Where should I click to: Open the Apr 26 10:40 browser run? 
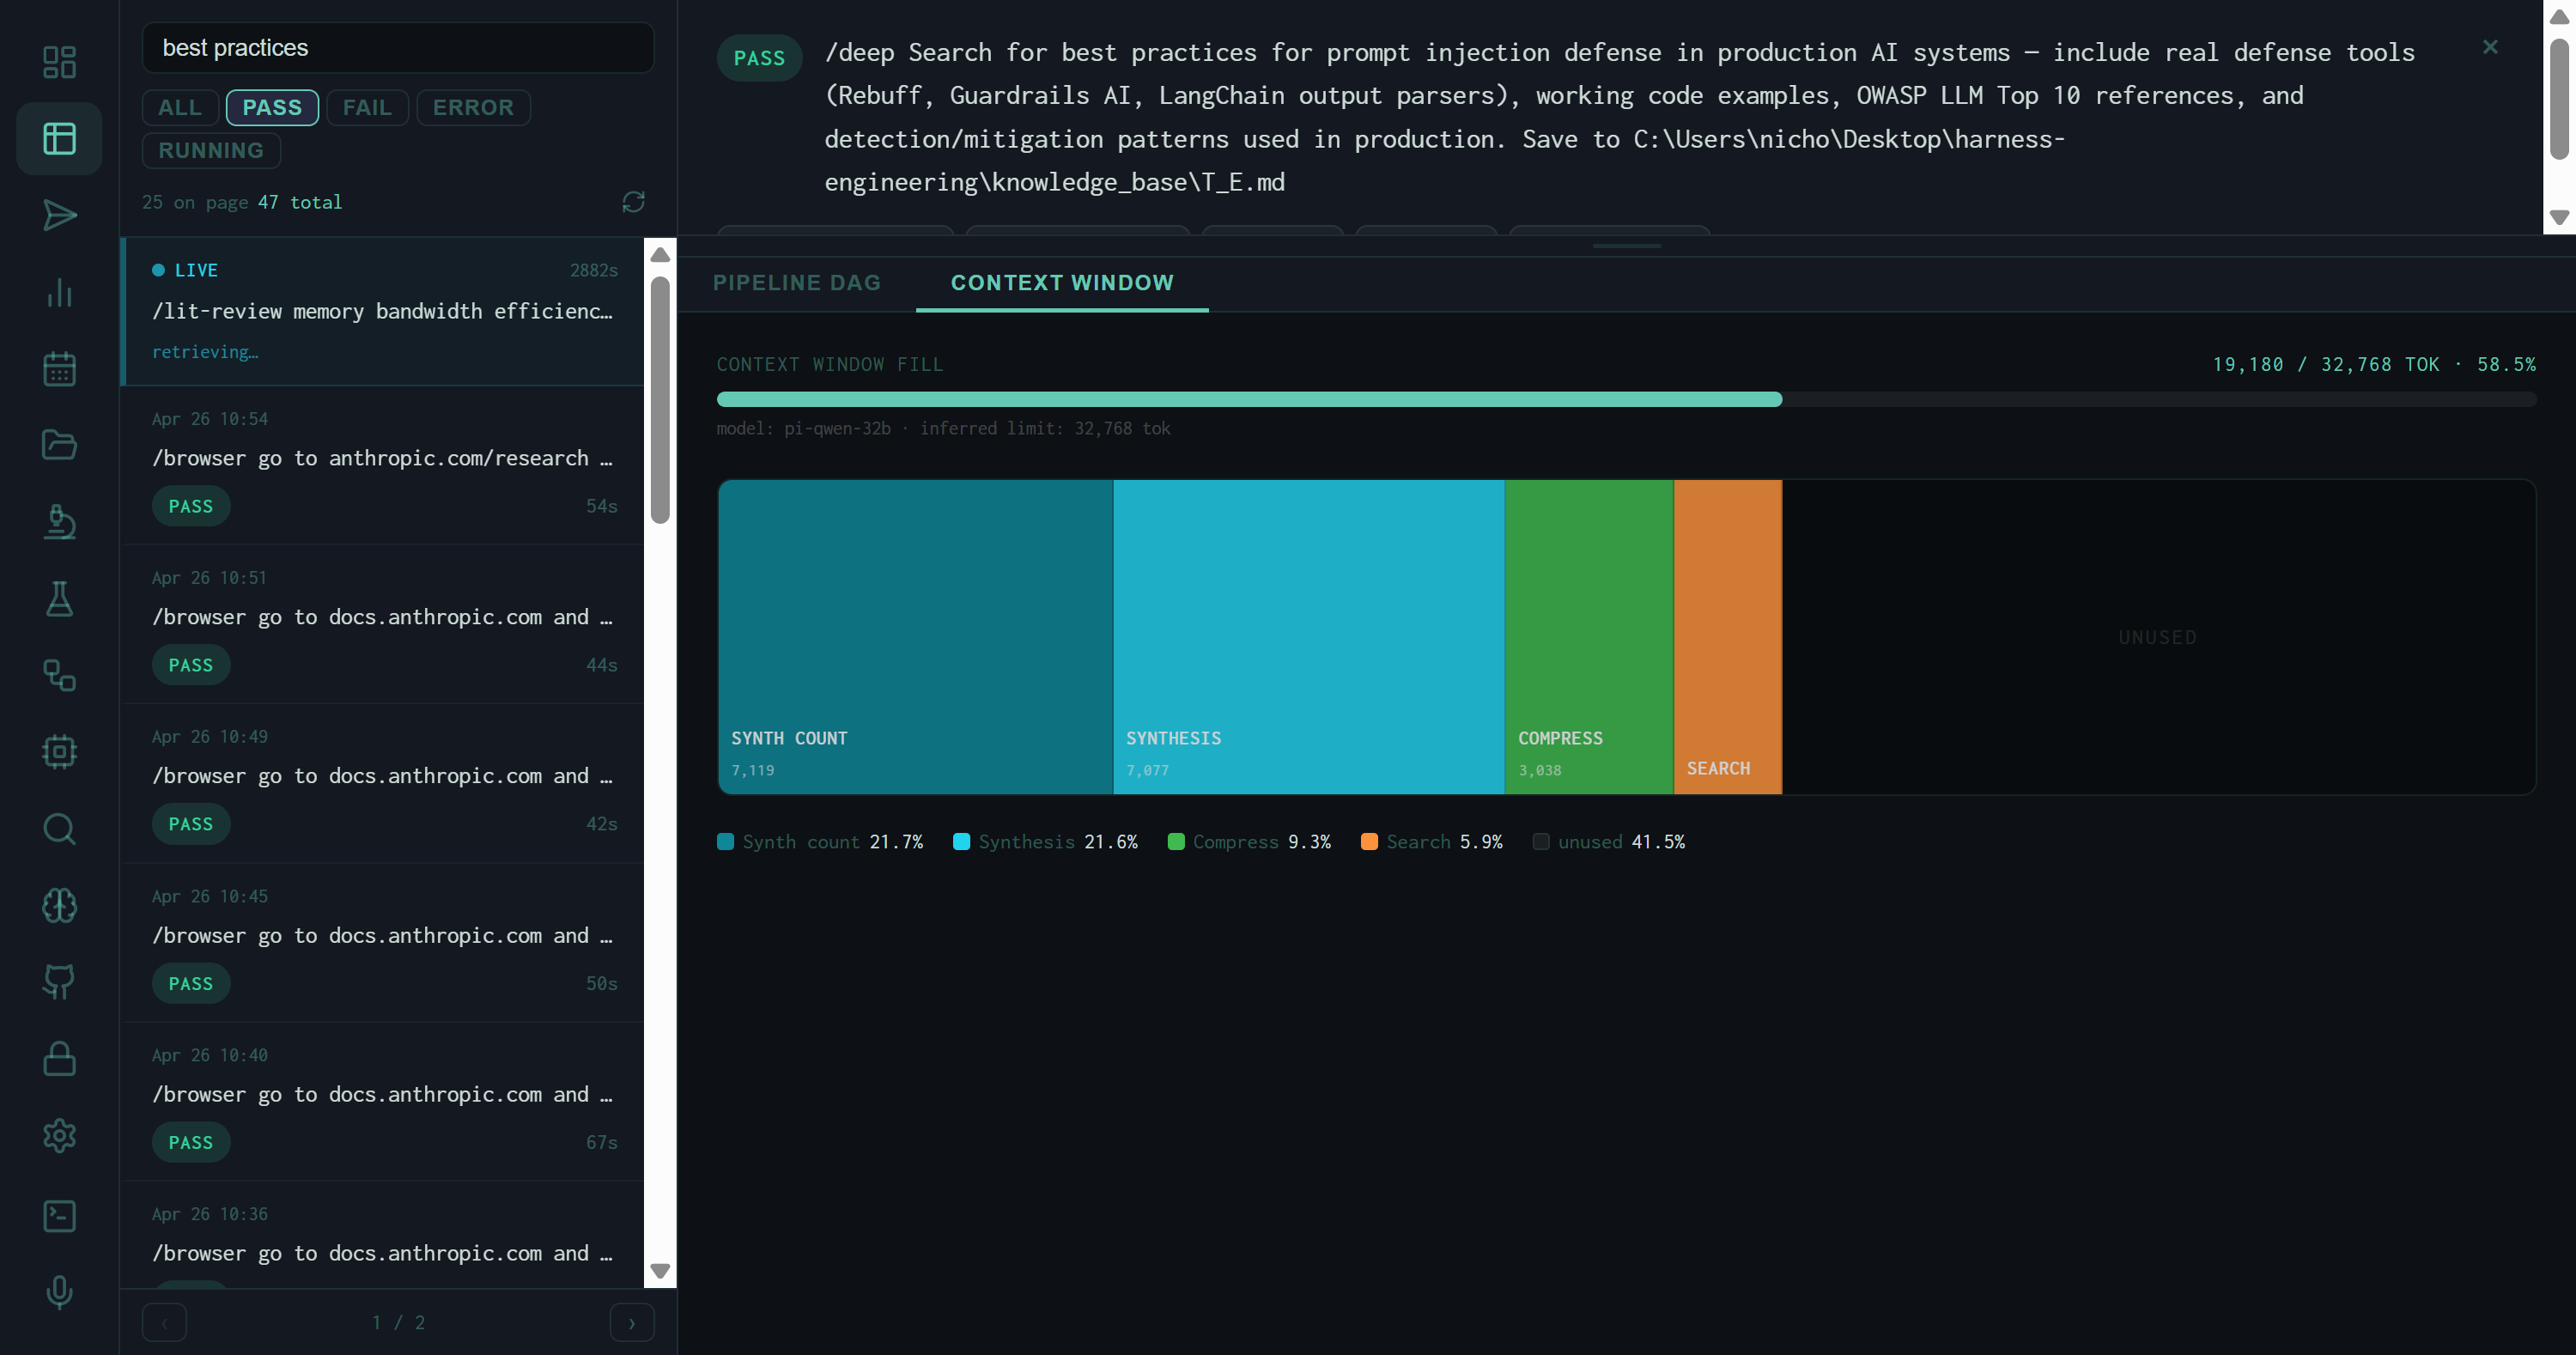coord(383,1102)
